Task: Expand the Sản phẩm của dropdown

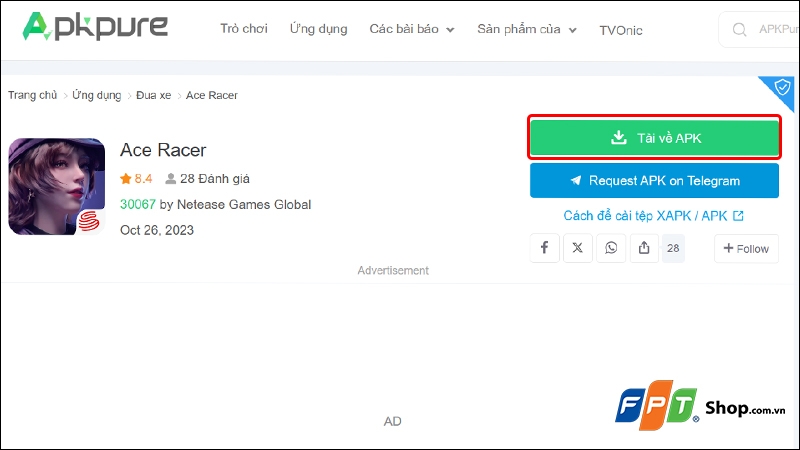Action: click(527, 30)
